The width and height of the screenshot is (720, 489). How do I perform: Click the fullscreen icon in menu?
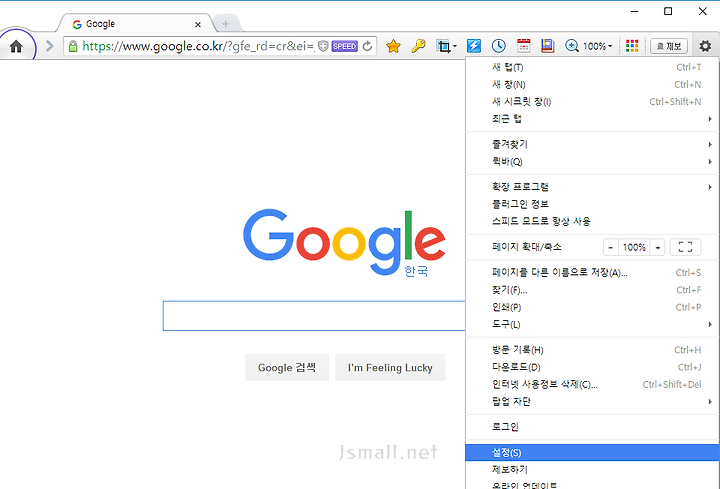pyautogui.click(x=685, y=247)
